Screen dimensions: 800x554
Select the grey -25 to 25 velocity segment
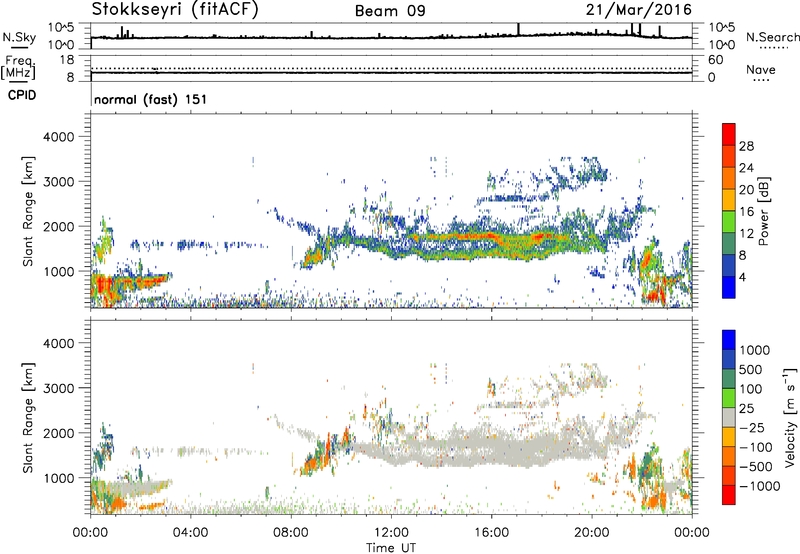click(729, 417)
